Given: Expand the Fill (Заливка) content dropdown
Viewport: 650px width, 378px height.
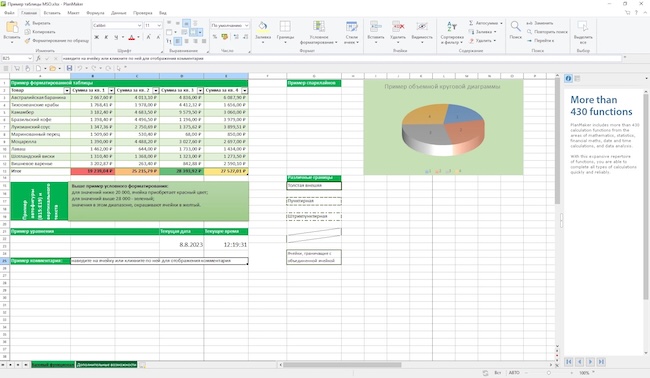Looking at the screenshot, I should (x=495, y=32).
